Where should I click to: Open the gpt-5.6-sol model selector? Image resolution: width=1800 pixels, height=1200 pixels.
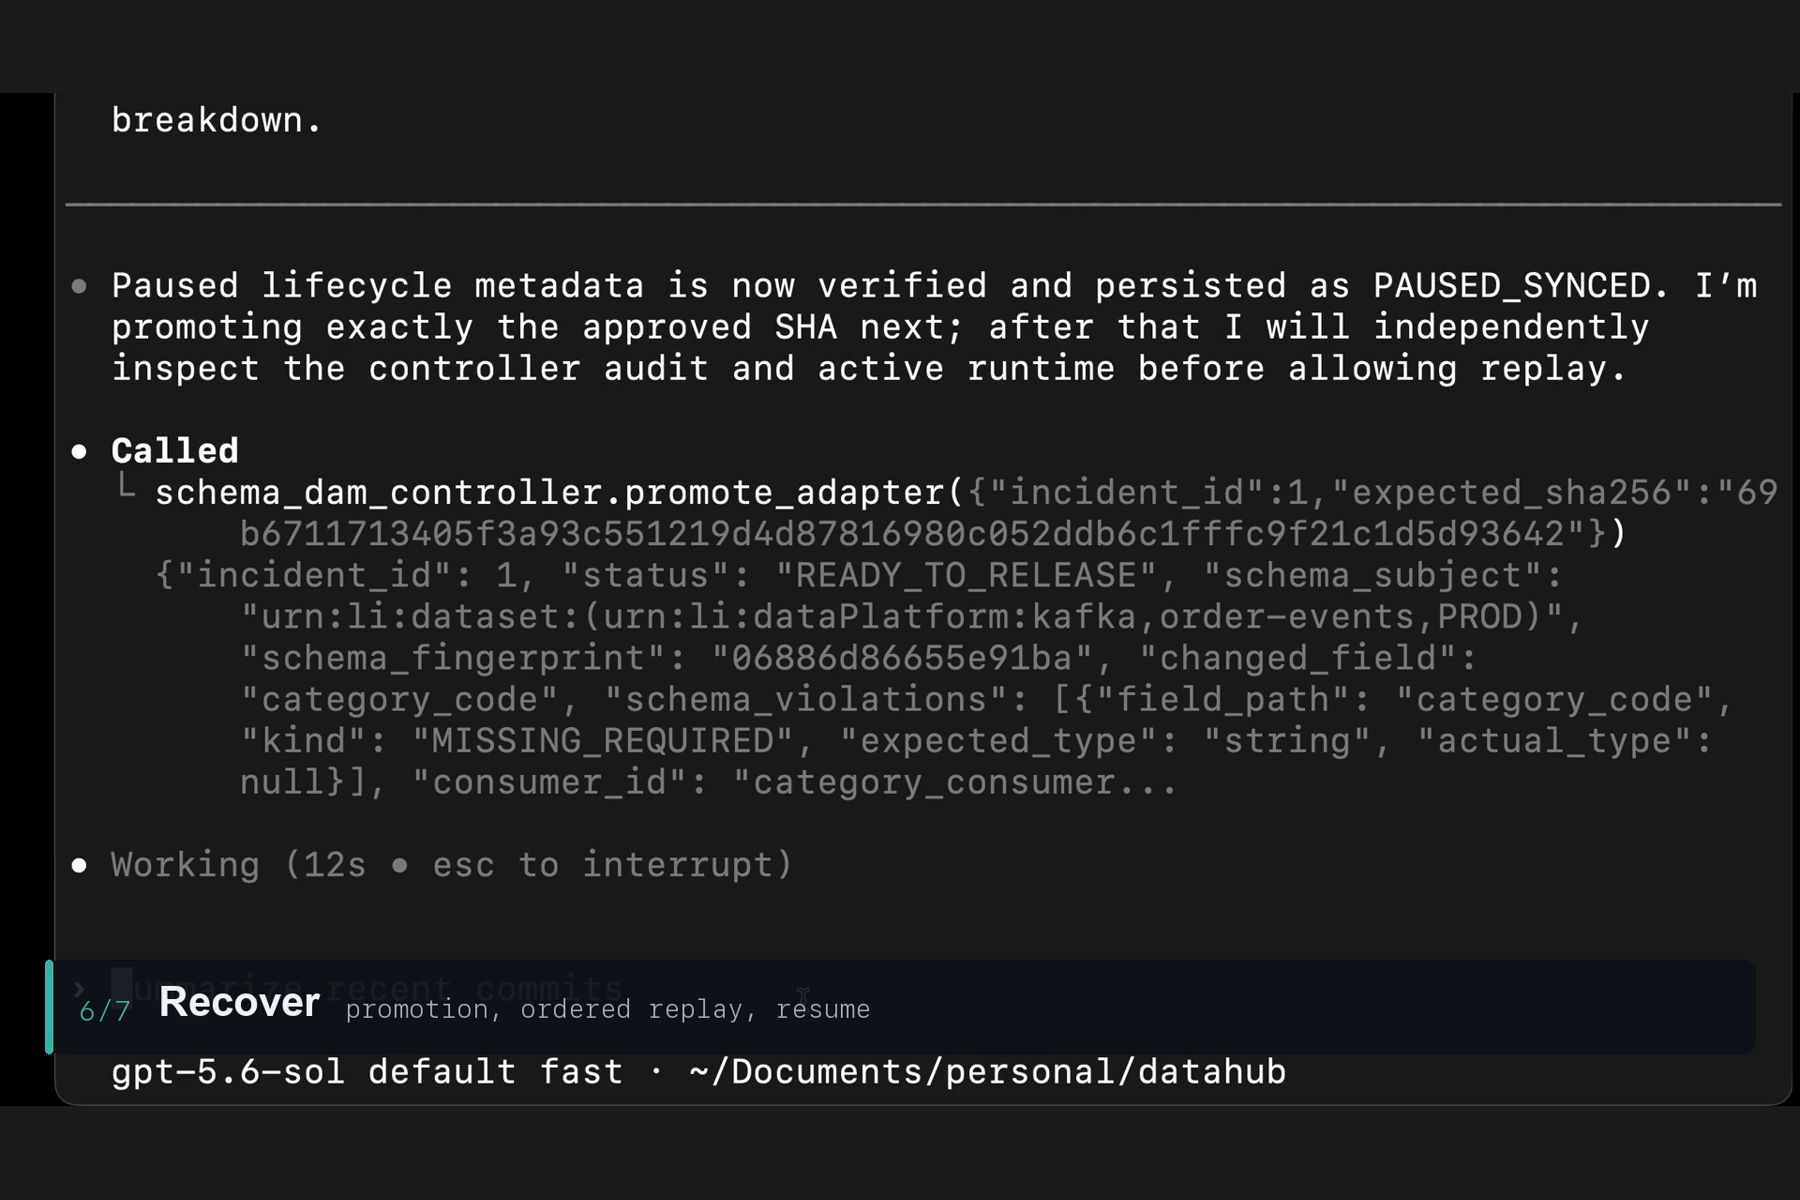point(228,1071)
